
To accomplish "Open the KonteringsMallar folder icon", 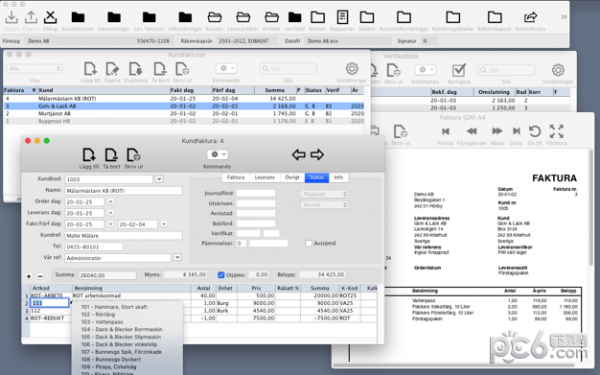I will pyautogui.click(x=453, y=17).
